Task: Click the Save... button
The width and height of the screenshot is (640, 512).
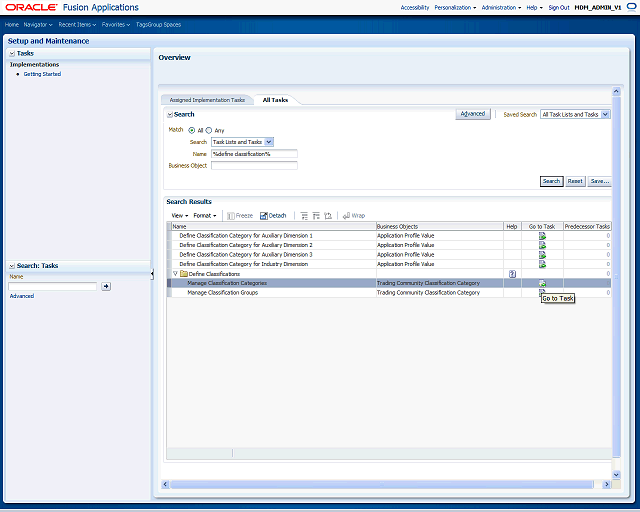Action: [600, 181]
